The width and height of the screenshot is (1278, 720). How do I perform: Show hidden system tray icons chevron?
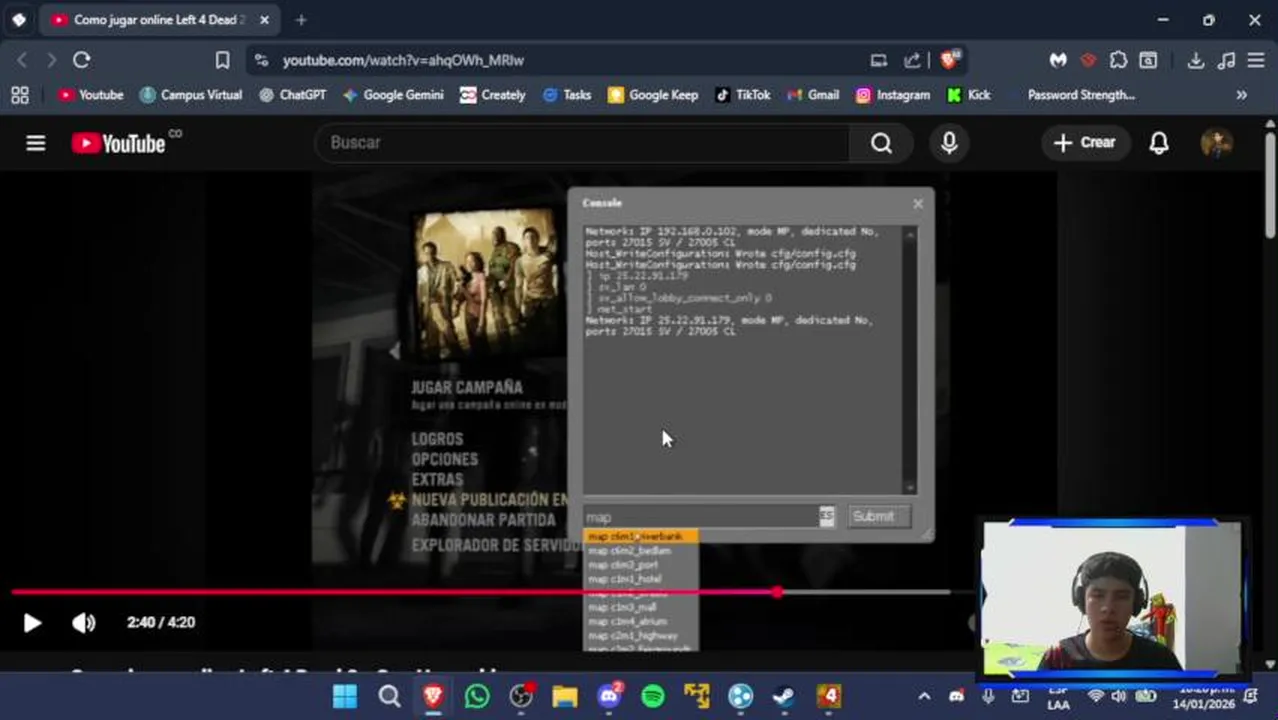click(x=924, y=696)
